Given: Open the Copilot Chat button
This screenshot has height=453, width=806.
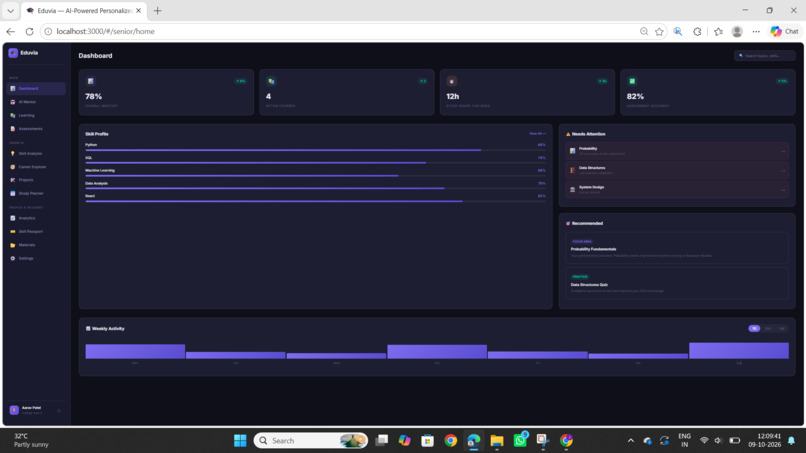Looking at the screenshot, I should click(x=785, y=31).
